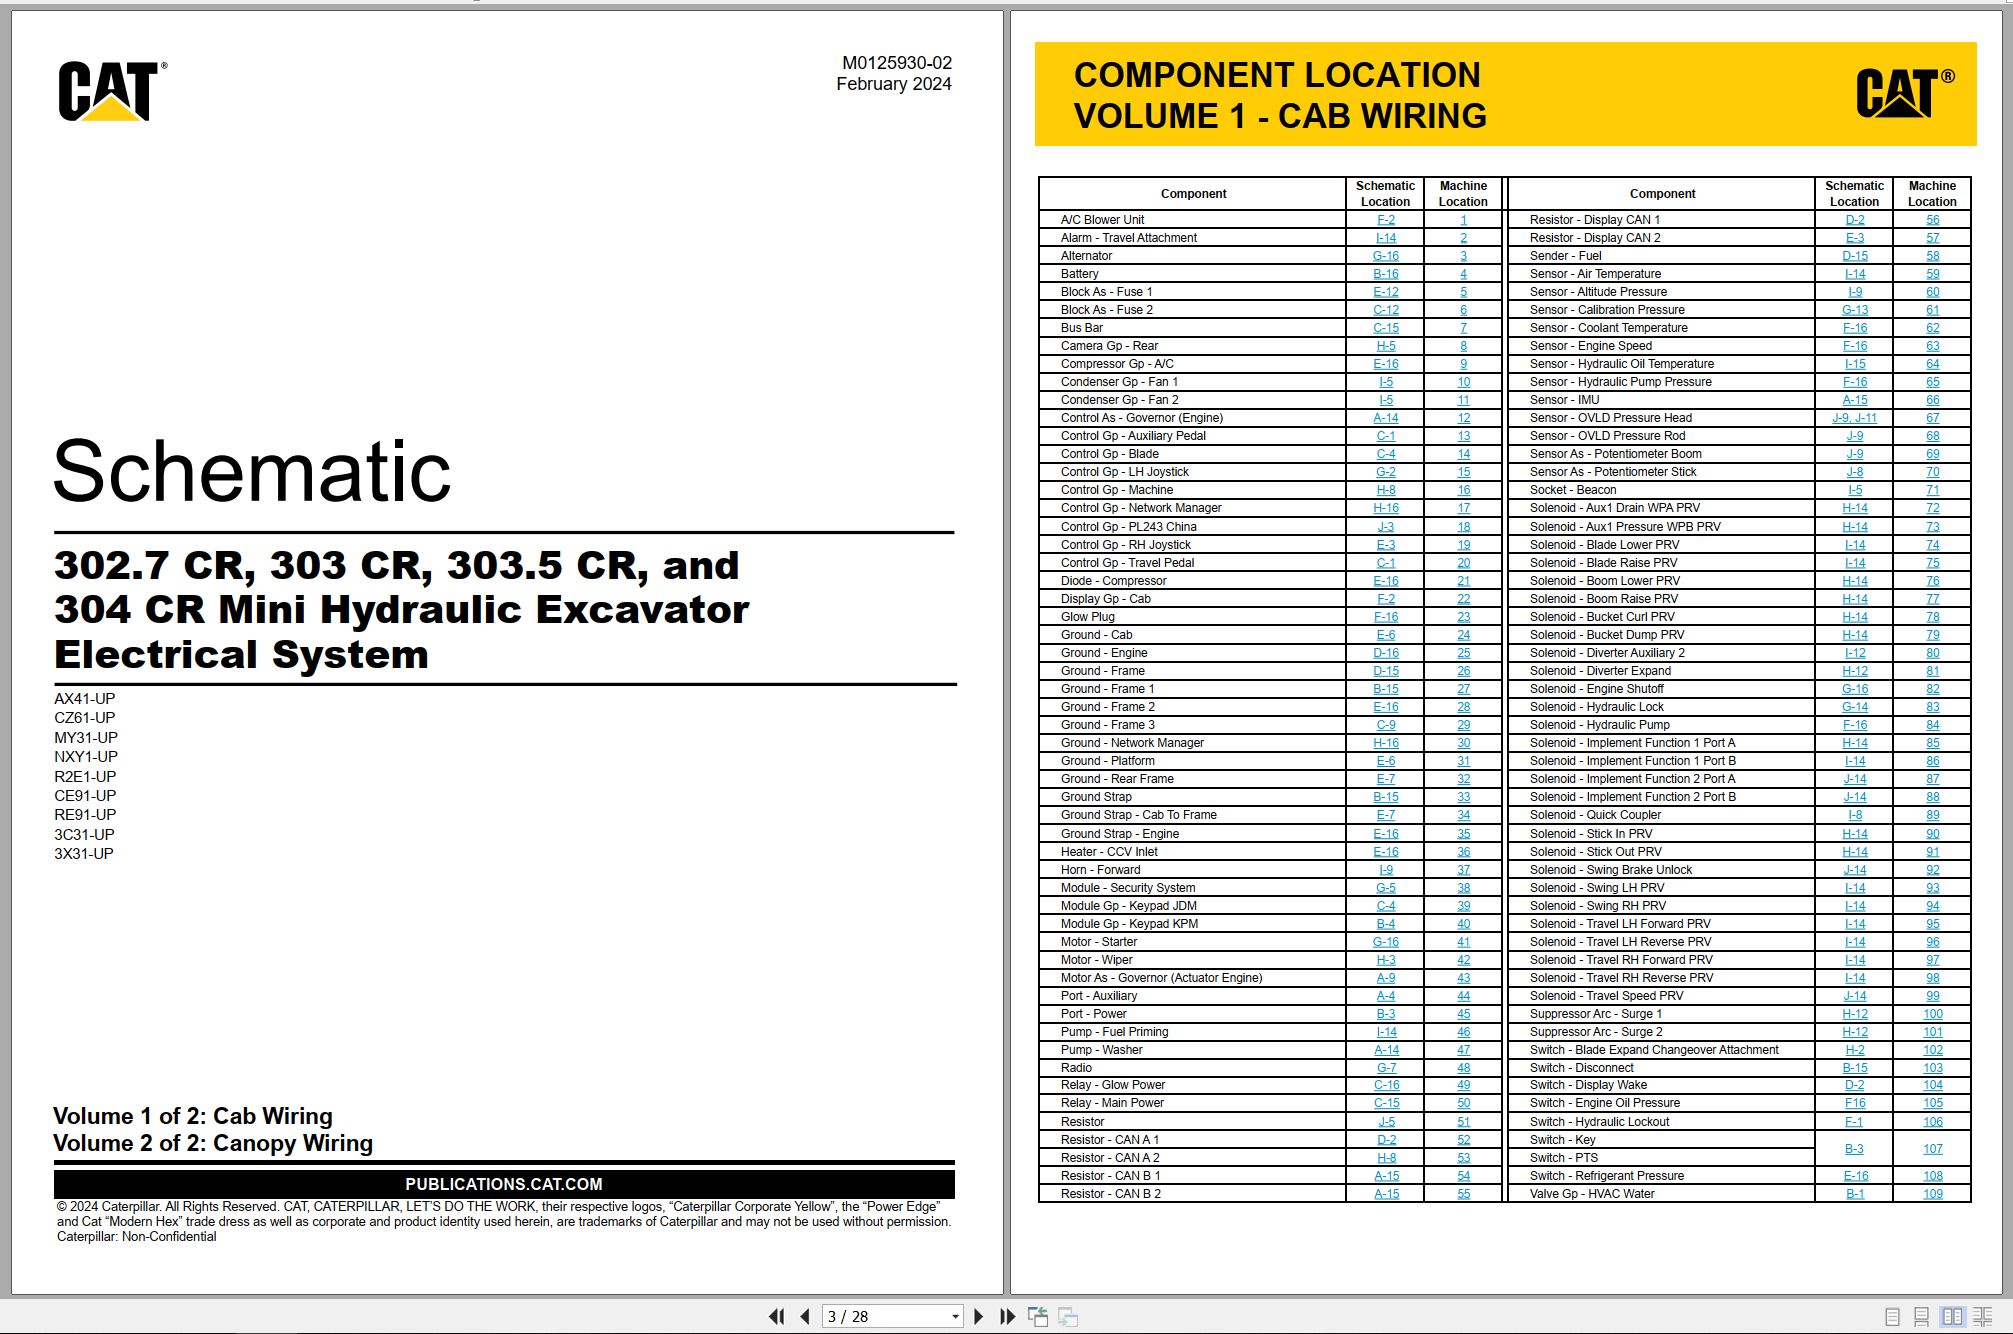Go to the previous page
This screenshot has height=1334, width=2013.
(805, 1317)
